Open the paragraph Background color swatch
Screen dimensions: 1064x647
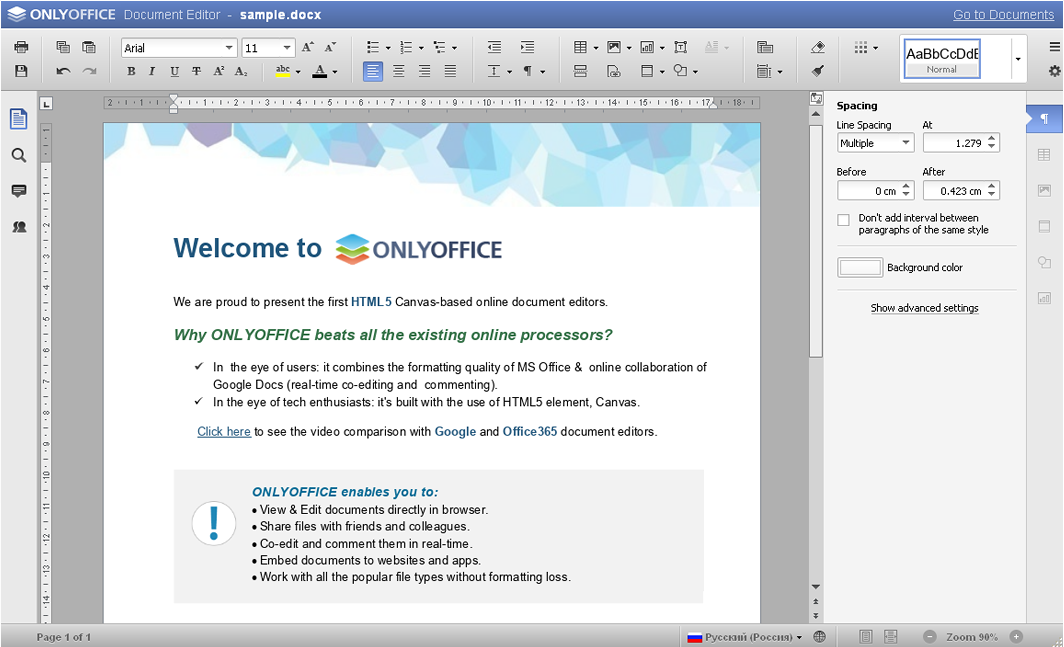(860, 267)
